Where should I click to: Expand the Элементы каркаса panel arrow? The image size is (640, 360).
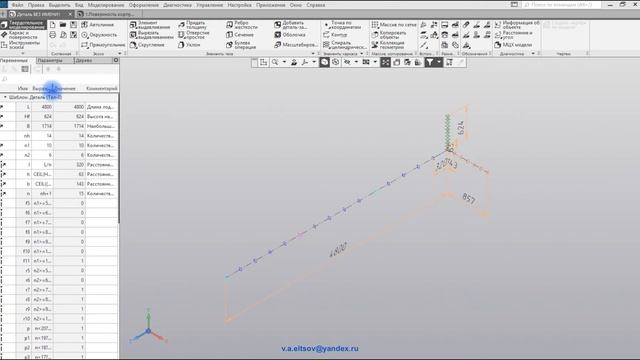pyautogui.click(x=361, y=53)
